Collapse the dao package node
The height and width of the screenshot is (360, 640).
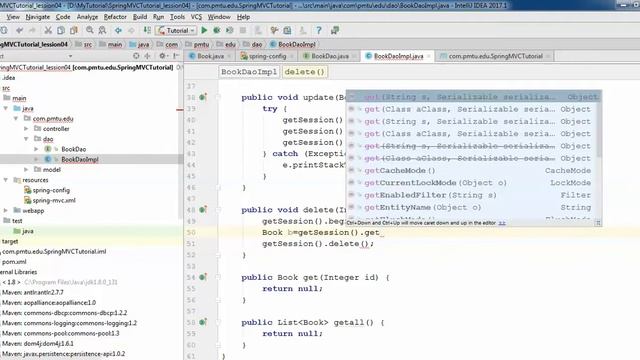(x=26, y=139)
